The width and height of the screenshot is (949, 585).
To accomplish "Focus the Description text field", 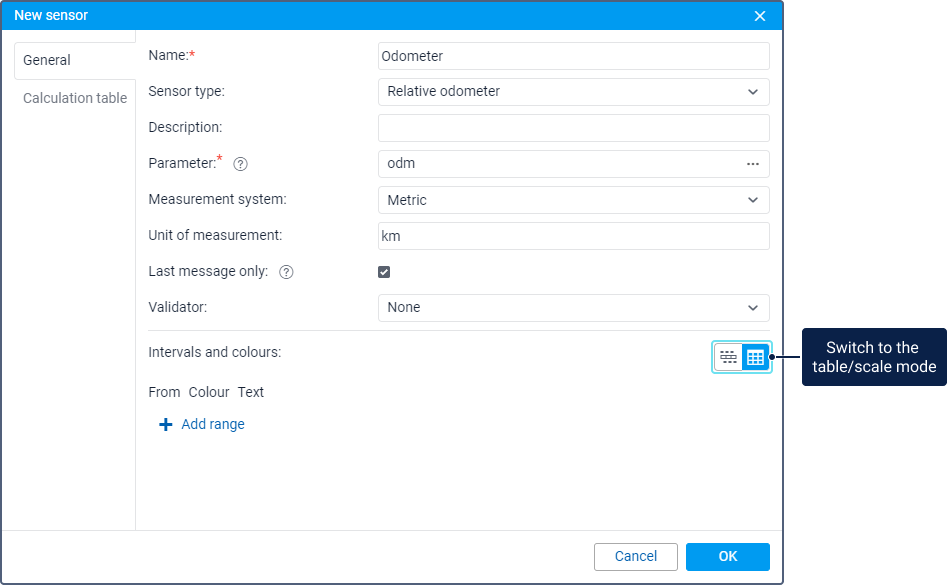I will coord(573,128).
